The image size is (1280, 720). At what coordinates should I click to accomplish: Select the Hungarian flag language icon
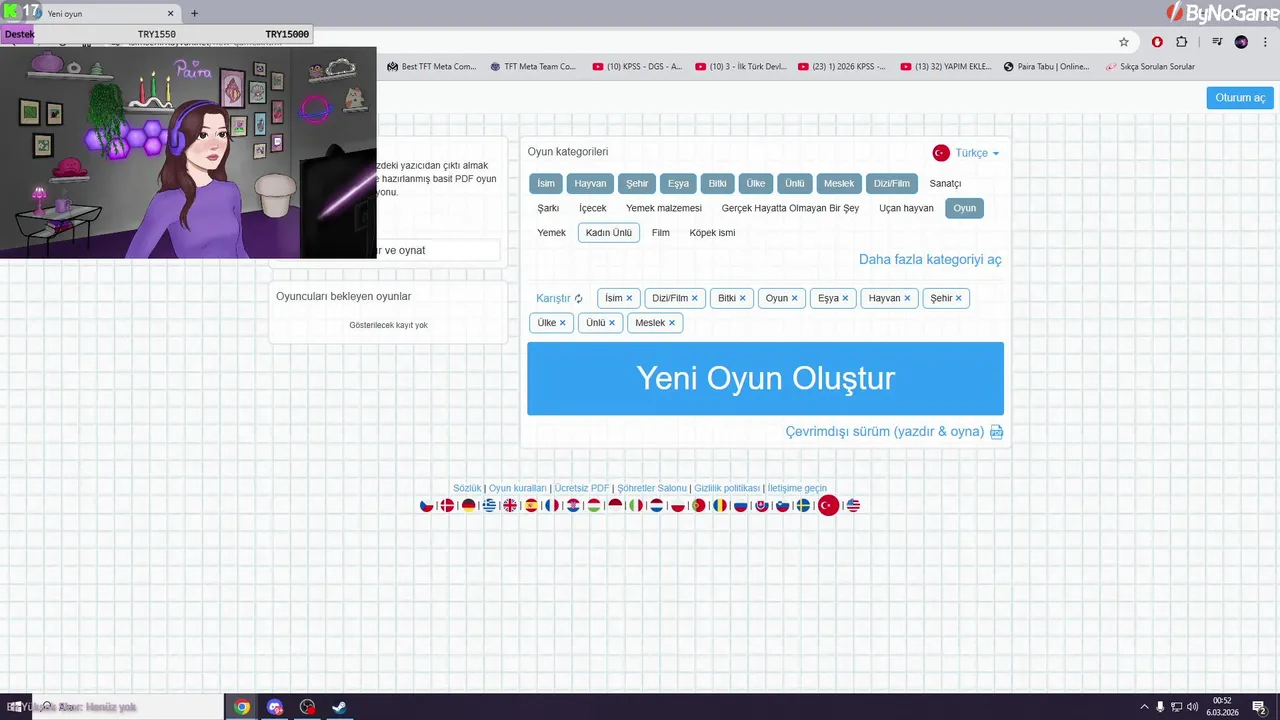coord(593,506)
